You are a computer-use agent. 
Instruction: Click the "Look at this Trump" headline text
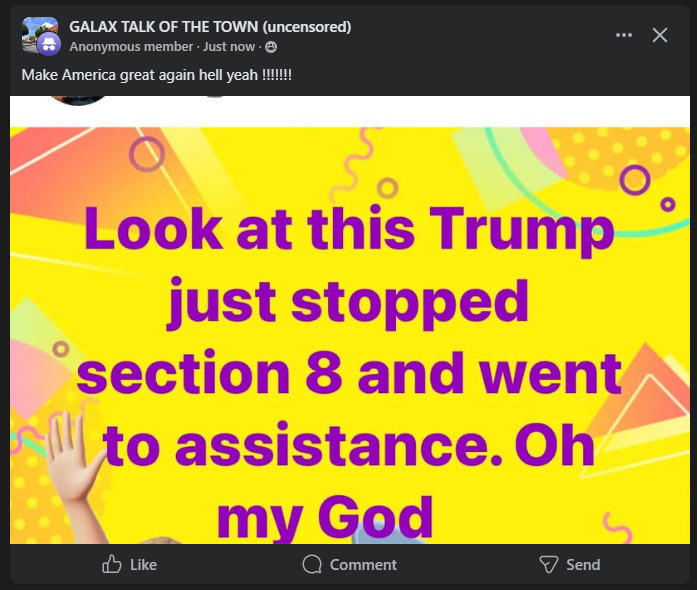[x=349, y=227]
